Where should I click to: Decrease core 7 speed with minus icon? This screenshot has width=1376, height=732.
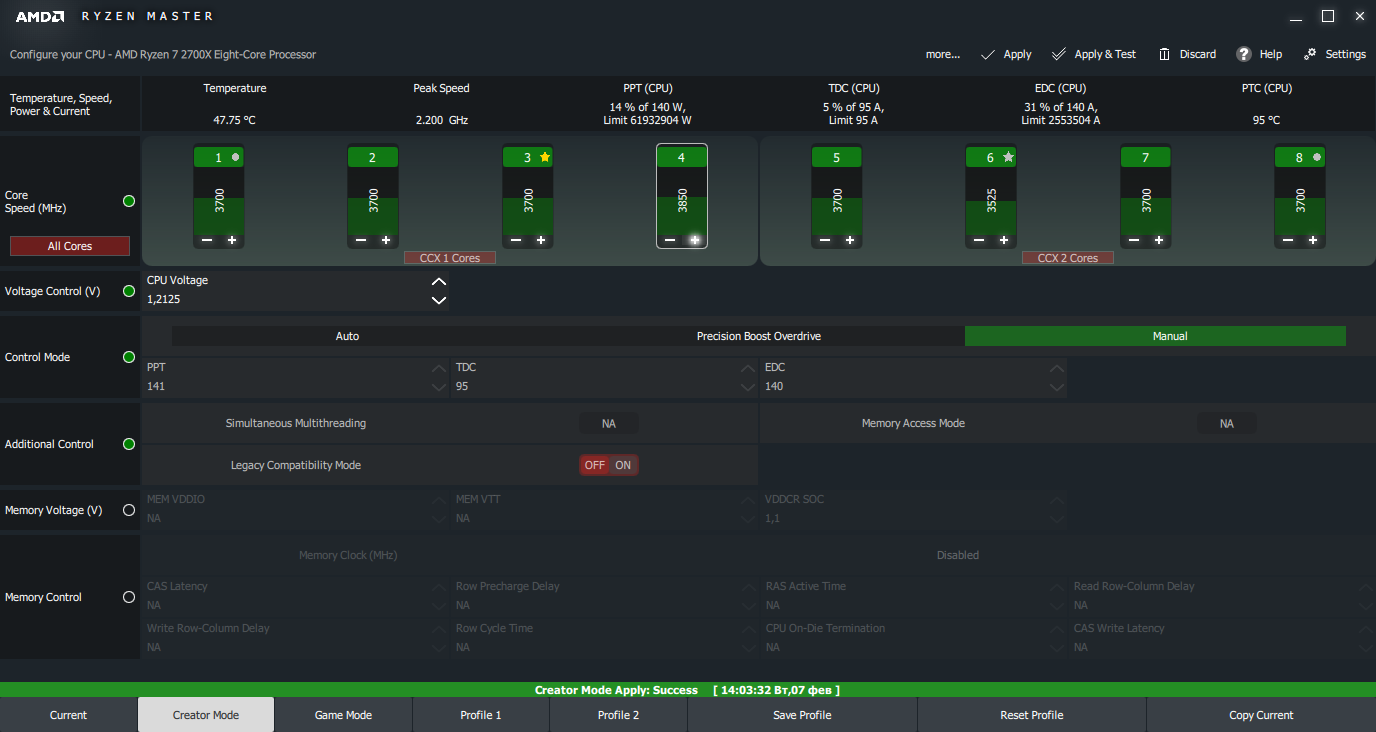tap(1134, 240)
